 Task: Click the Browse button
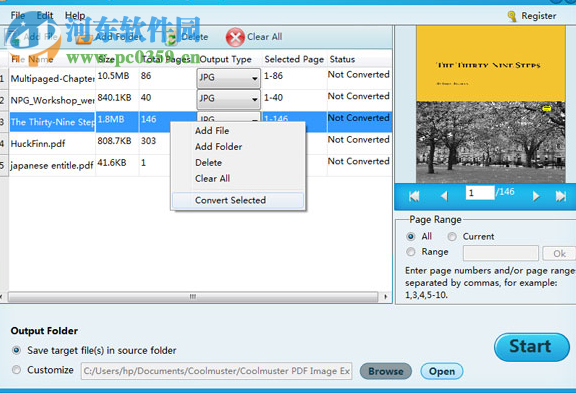pyautogui.click(x=386, y=371)
